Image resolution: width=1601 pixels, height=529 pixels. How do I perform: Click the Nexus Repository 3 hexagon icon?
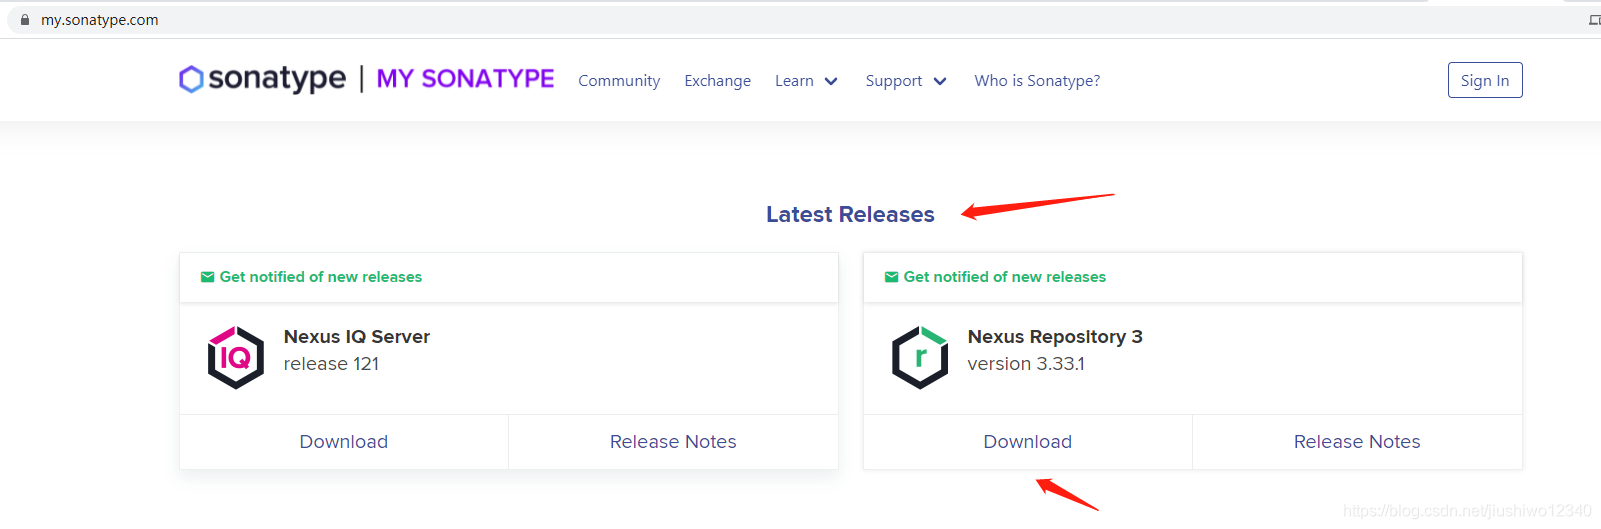pos(920,357)
